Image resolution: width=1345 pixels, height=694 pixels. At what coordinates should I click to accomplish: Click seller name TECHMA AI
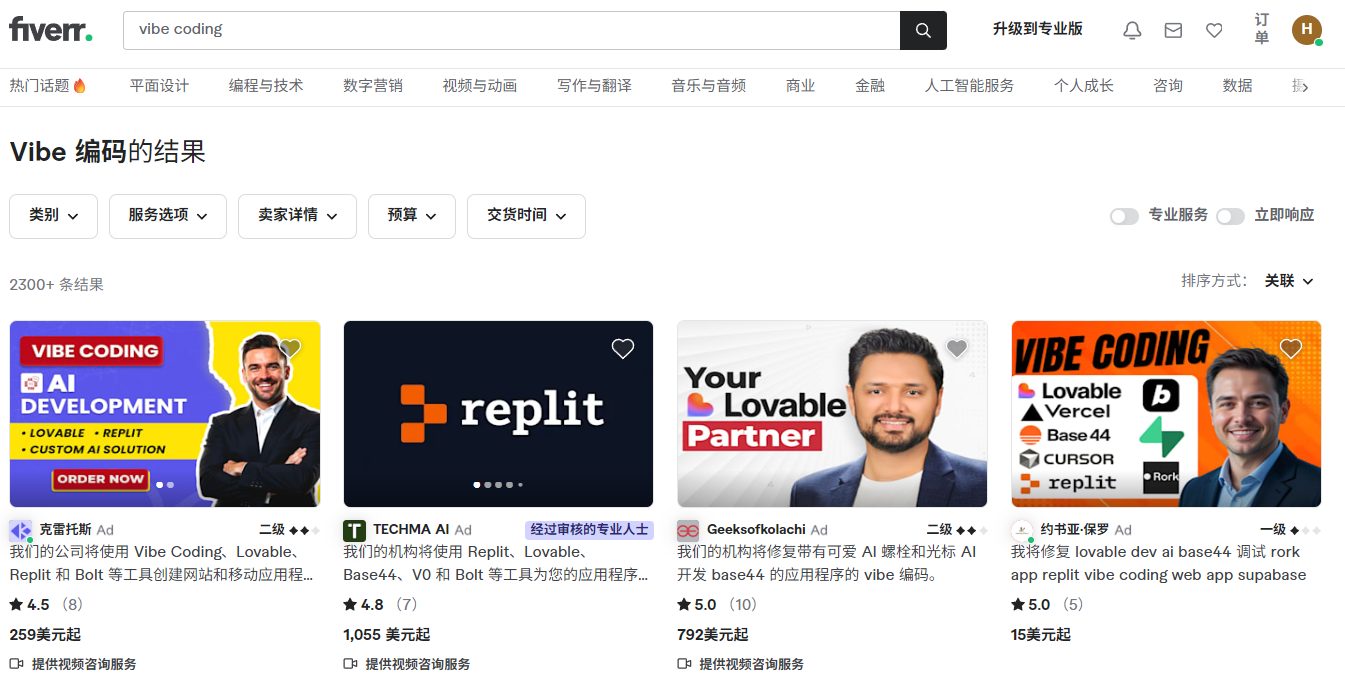pos(411,530)
